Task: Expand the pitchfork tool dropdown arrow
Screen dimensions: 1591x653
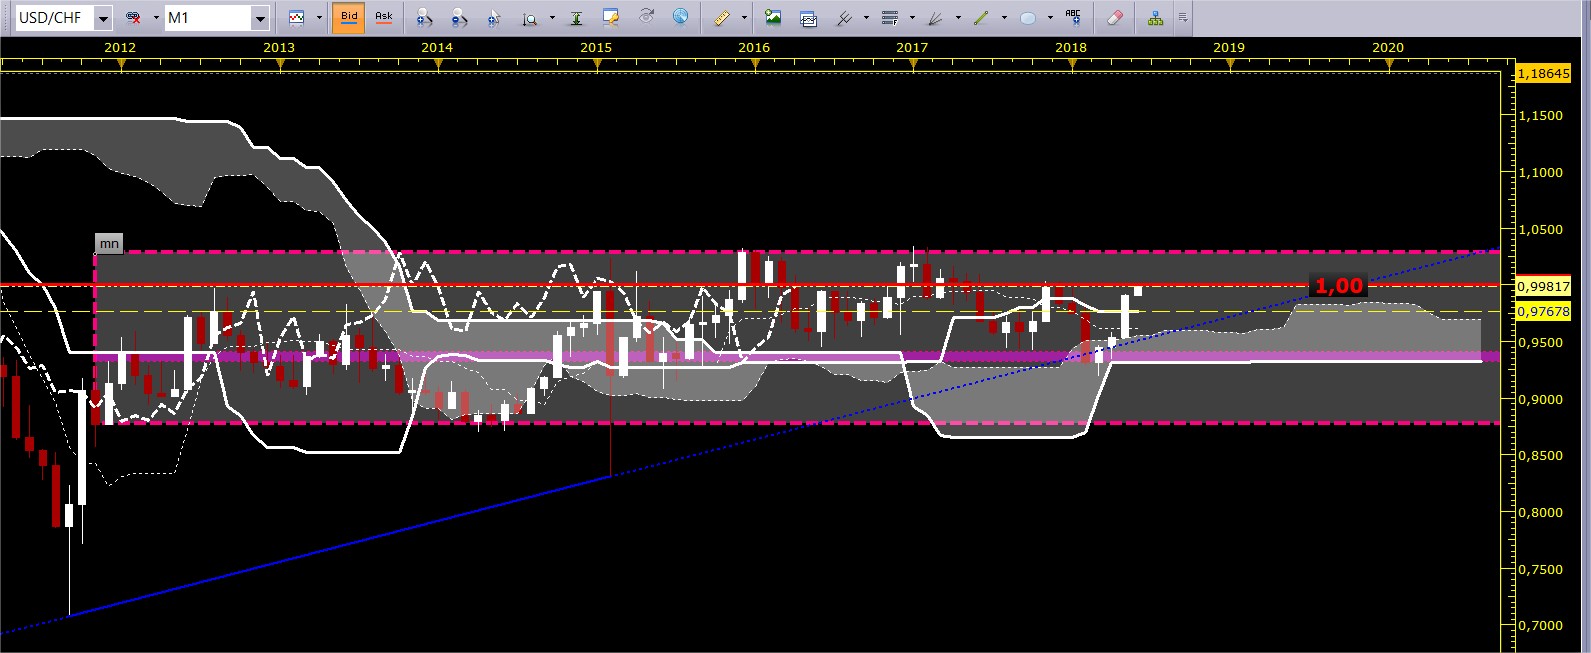Action: (x=866, y=18)
